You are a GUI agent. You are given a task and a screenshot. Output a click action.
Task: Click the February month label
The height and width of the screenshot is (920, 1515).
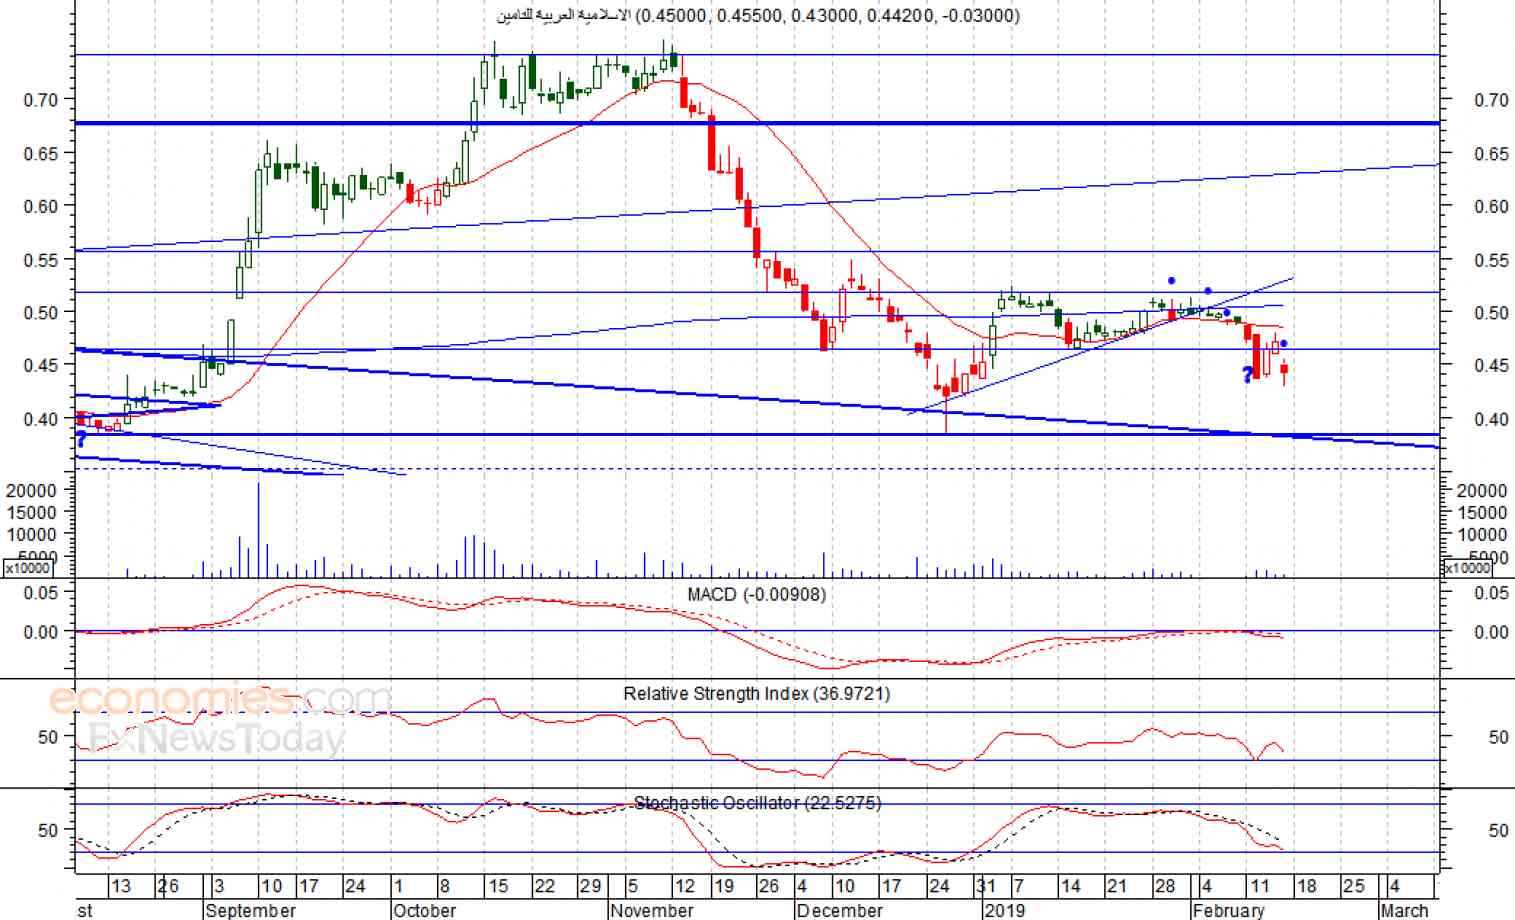pyautogui.click(x=1228, y=910)
